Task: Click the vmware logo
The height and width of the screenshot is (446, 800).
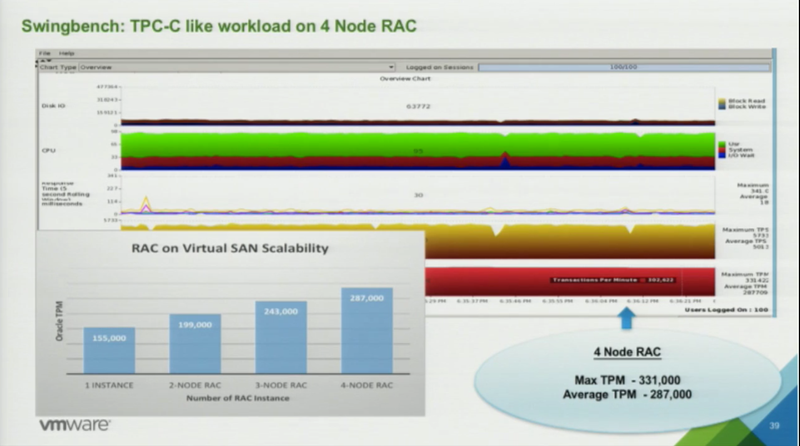Action: (x=75, y=425)
